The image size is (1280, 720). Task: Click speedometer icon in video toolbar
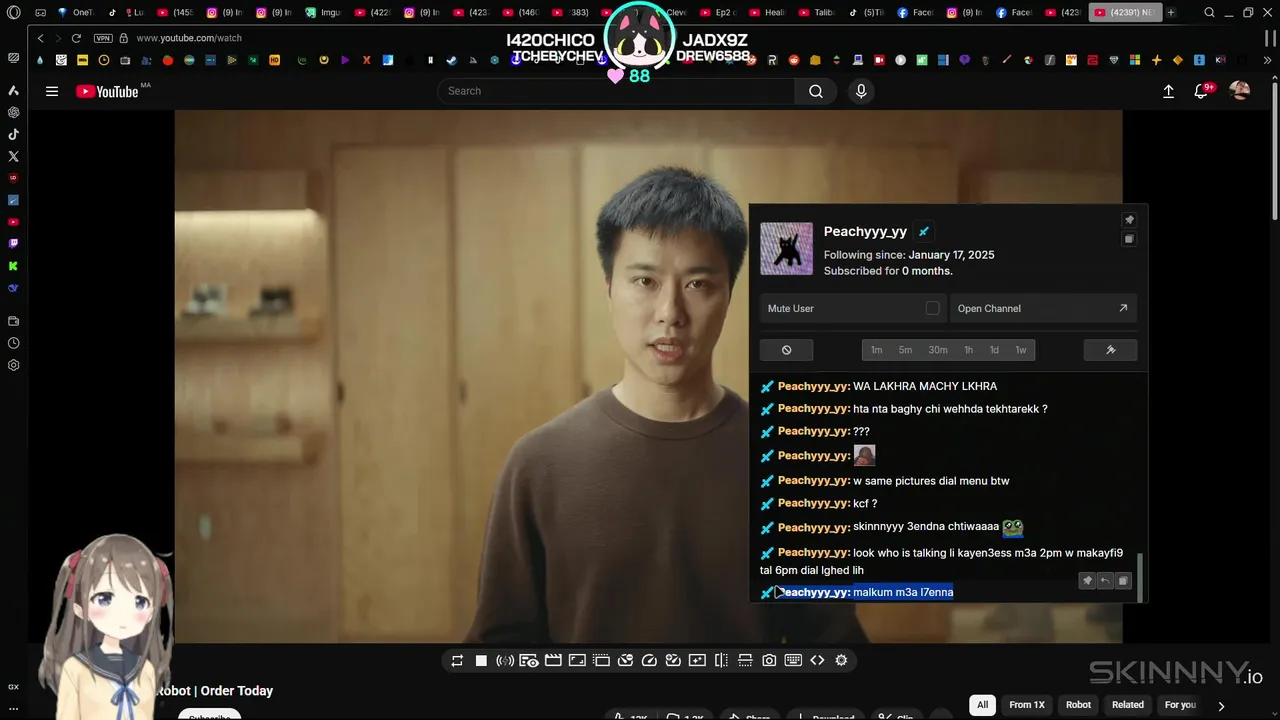coord(649,660)
